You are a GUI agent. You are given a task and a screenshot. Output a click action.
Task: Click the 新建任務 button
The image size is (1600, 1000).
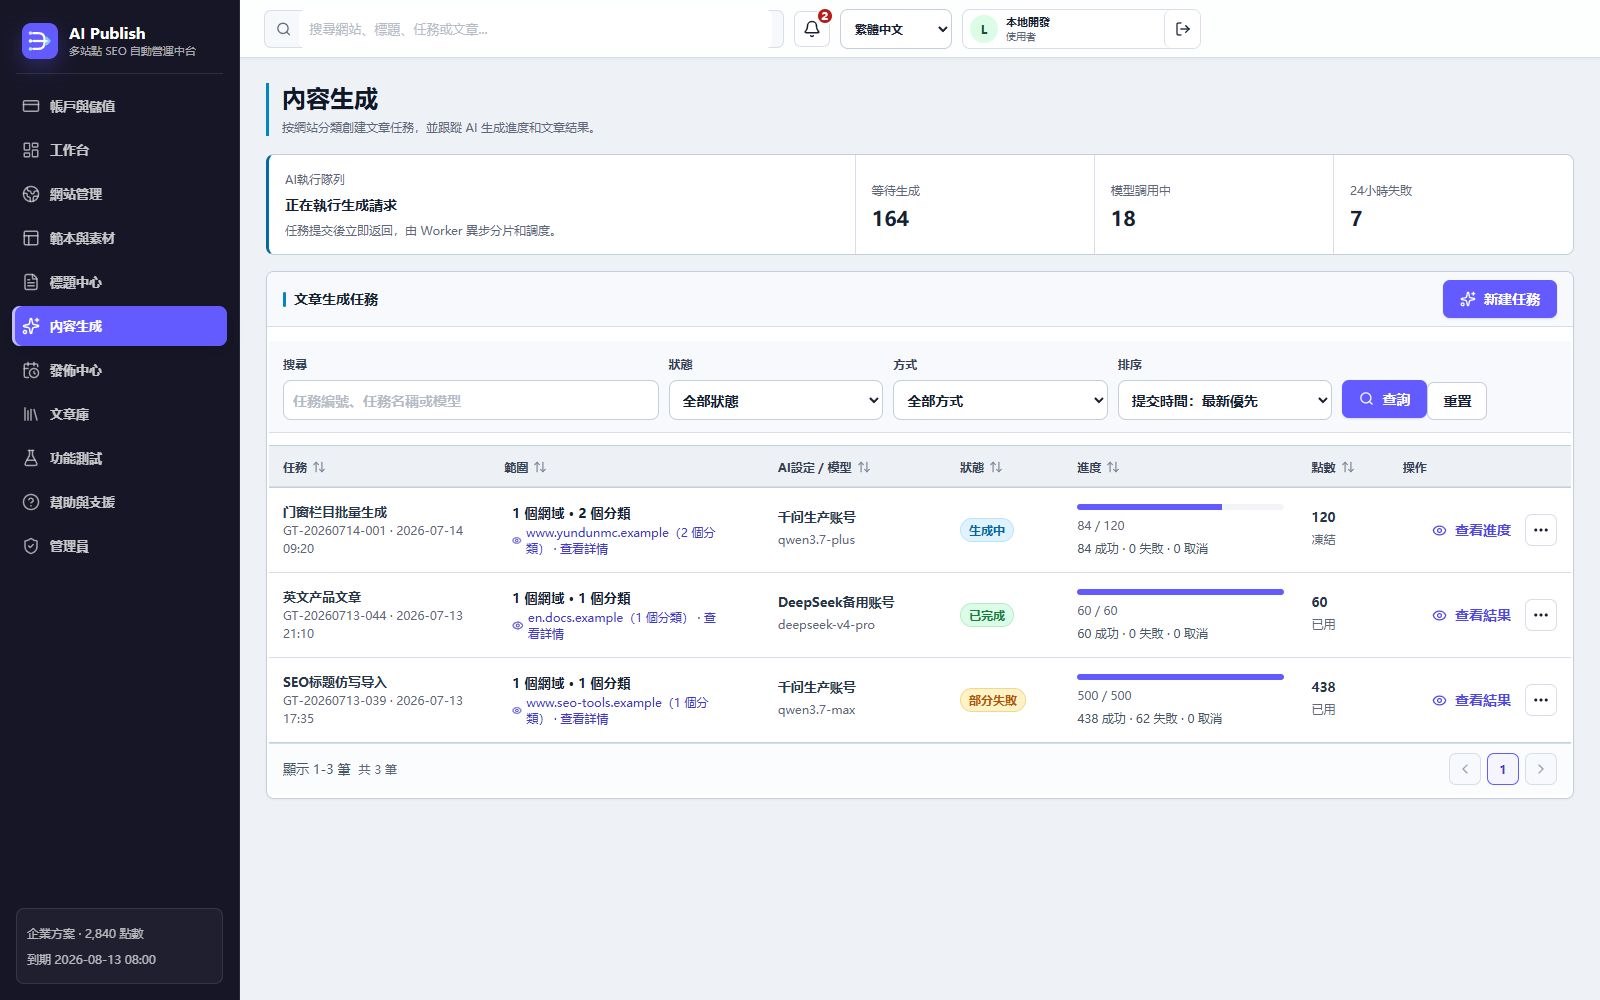[1499, 299]
